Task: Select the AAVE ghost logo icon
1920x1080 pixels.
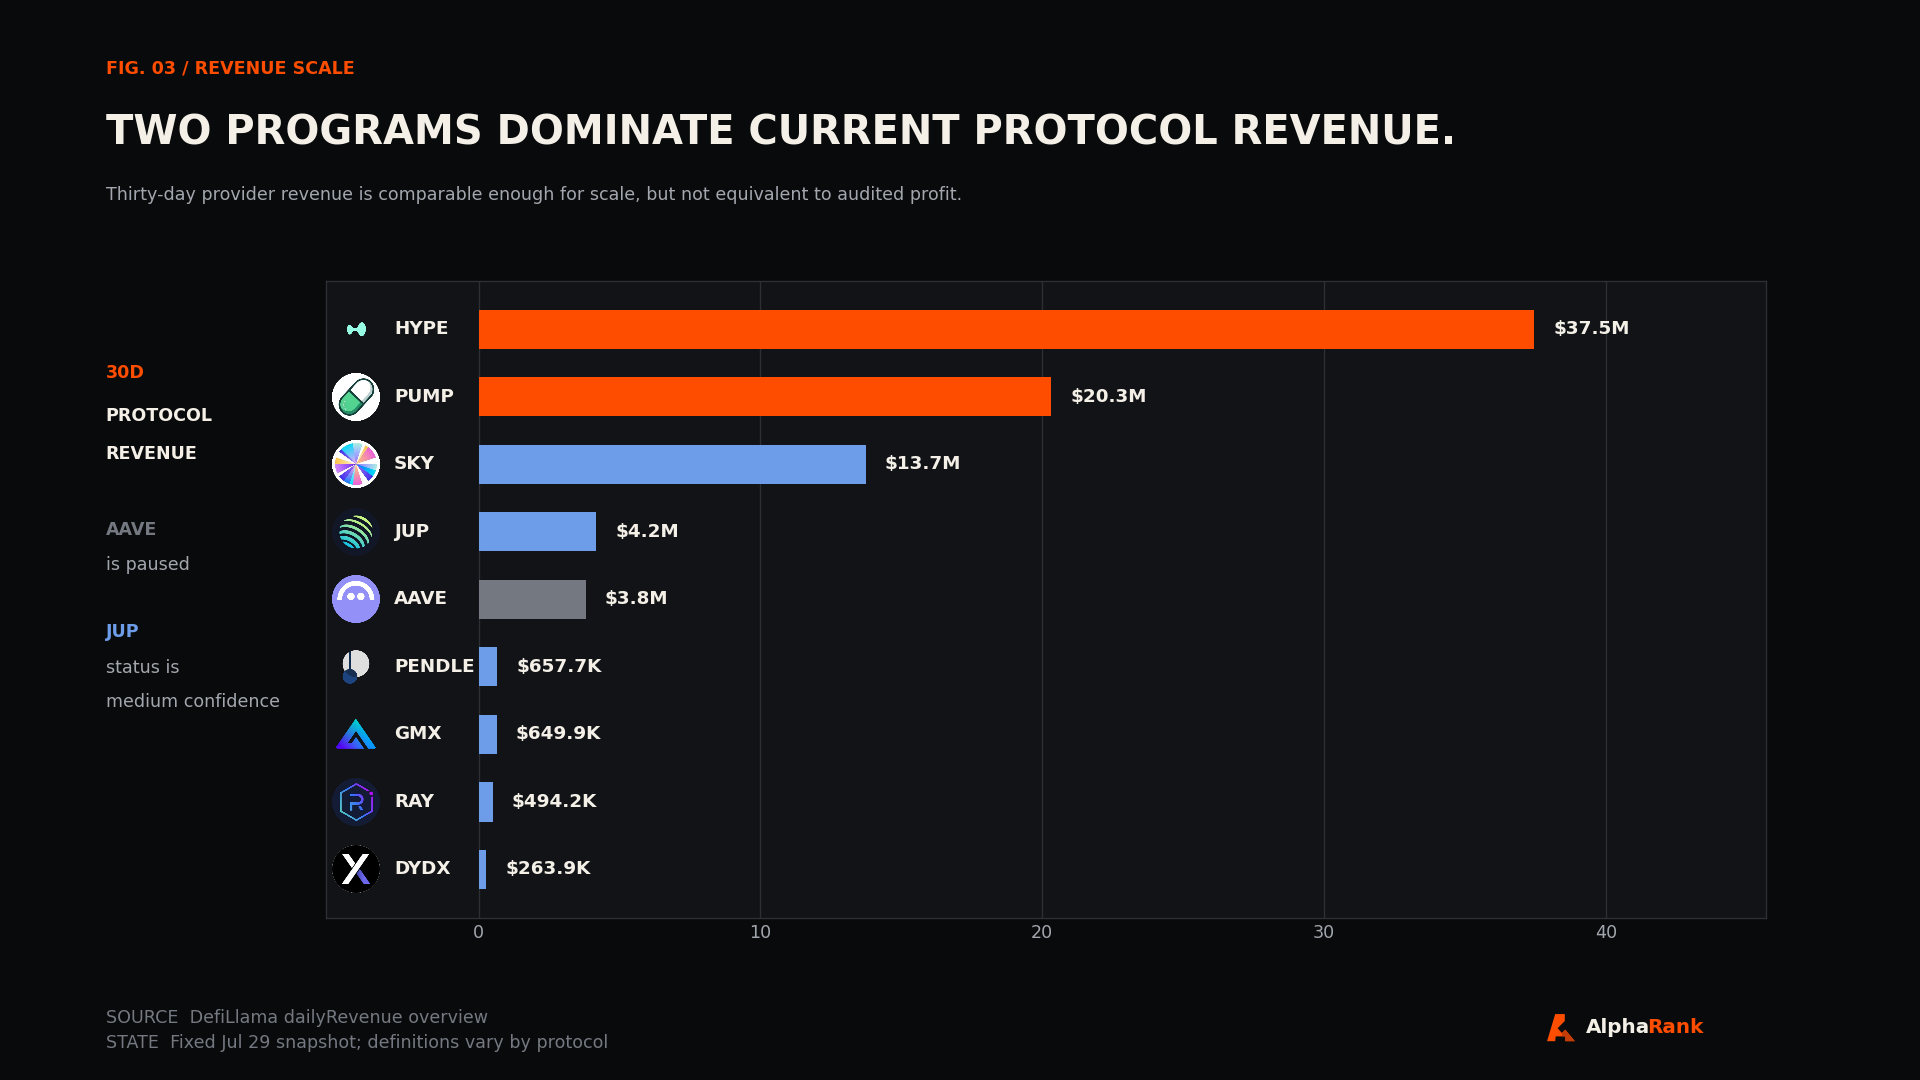Action: pyautogui.click(x=356, y=599)
